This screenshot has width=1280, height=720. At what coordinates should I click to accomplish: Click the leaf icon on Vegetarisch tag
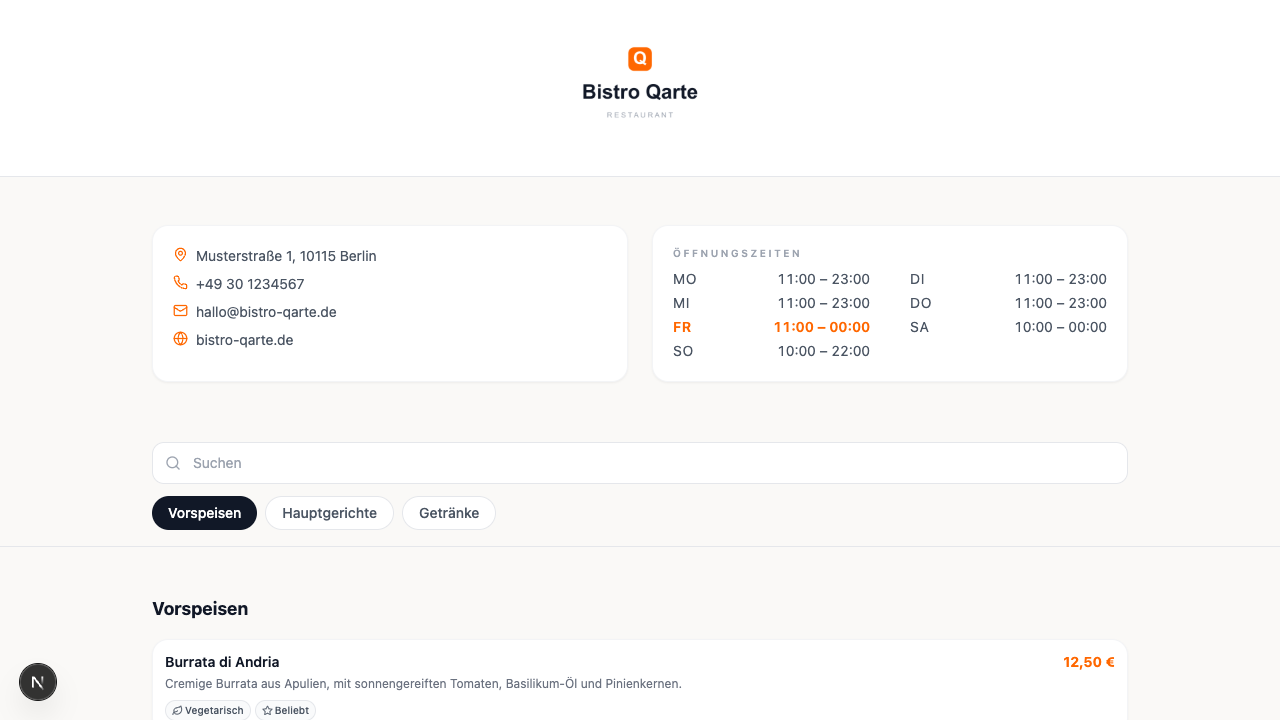click(x=177, y=710)
